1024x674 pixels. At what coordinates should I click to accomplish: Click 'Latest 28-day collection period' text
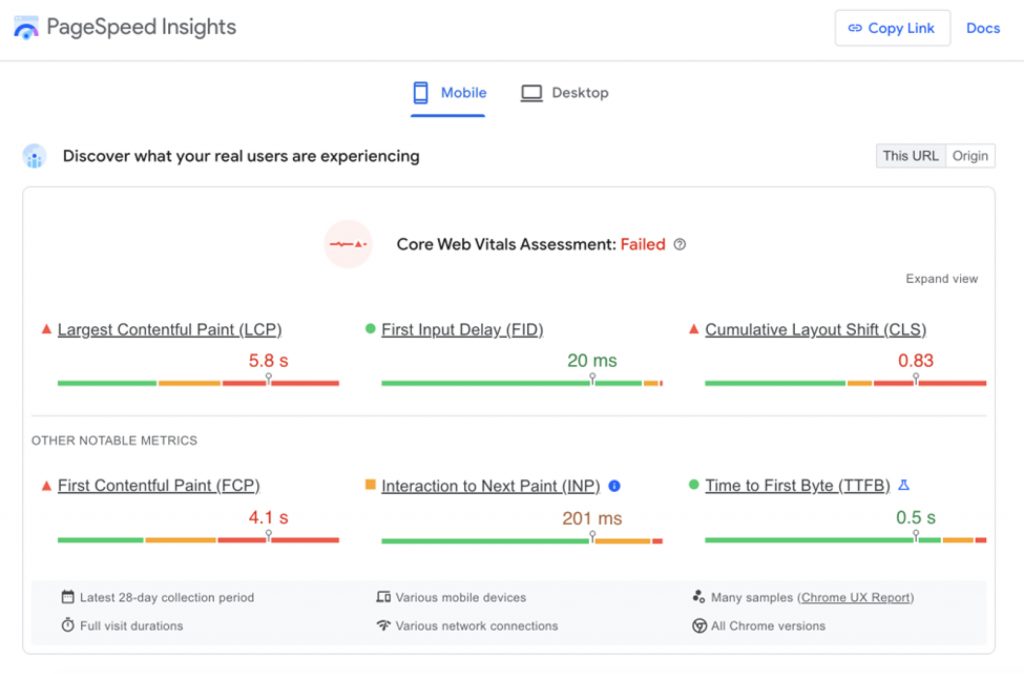pos(167,598)
